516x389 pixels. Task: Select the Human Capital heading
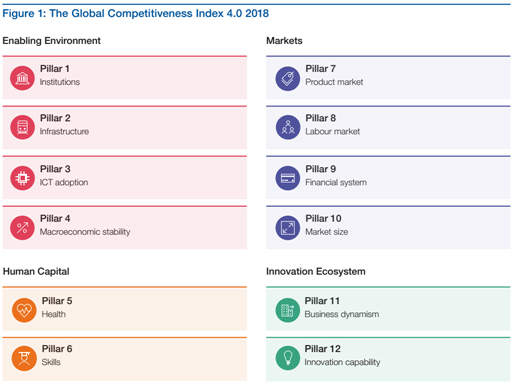pyautogui.click(x=36, y=271)
